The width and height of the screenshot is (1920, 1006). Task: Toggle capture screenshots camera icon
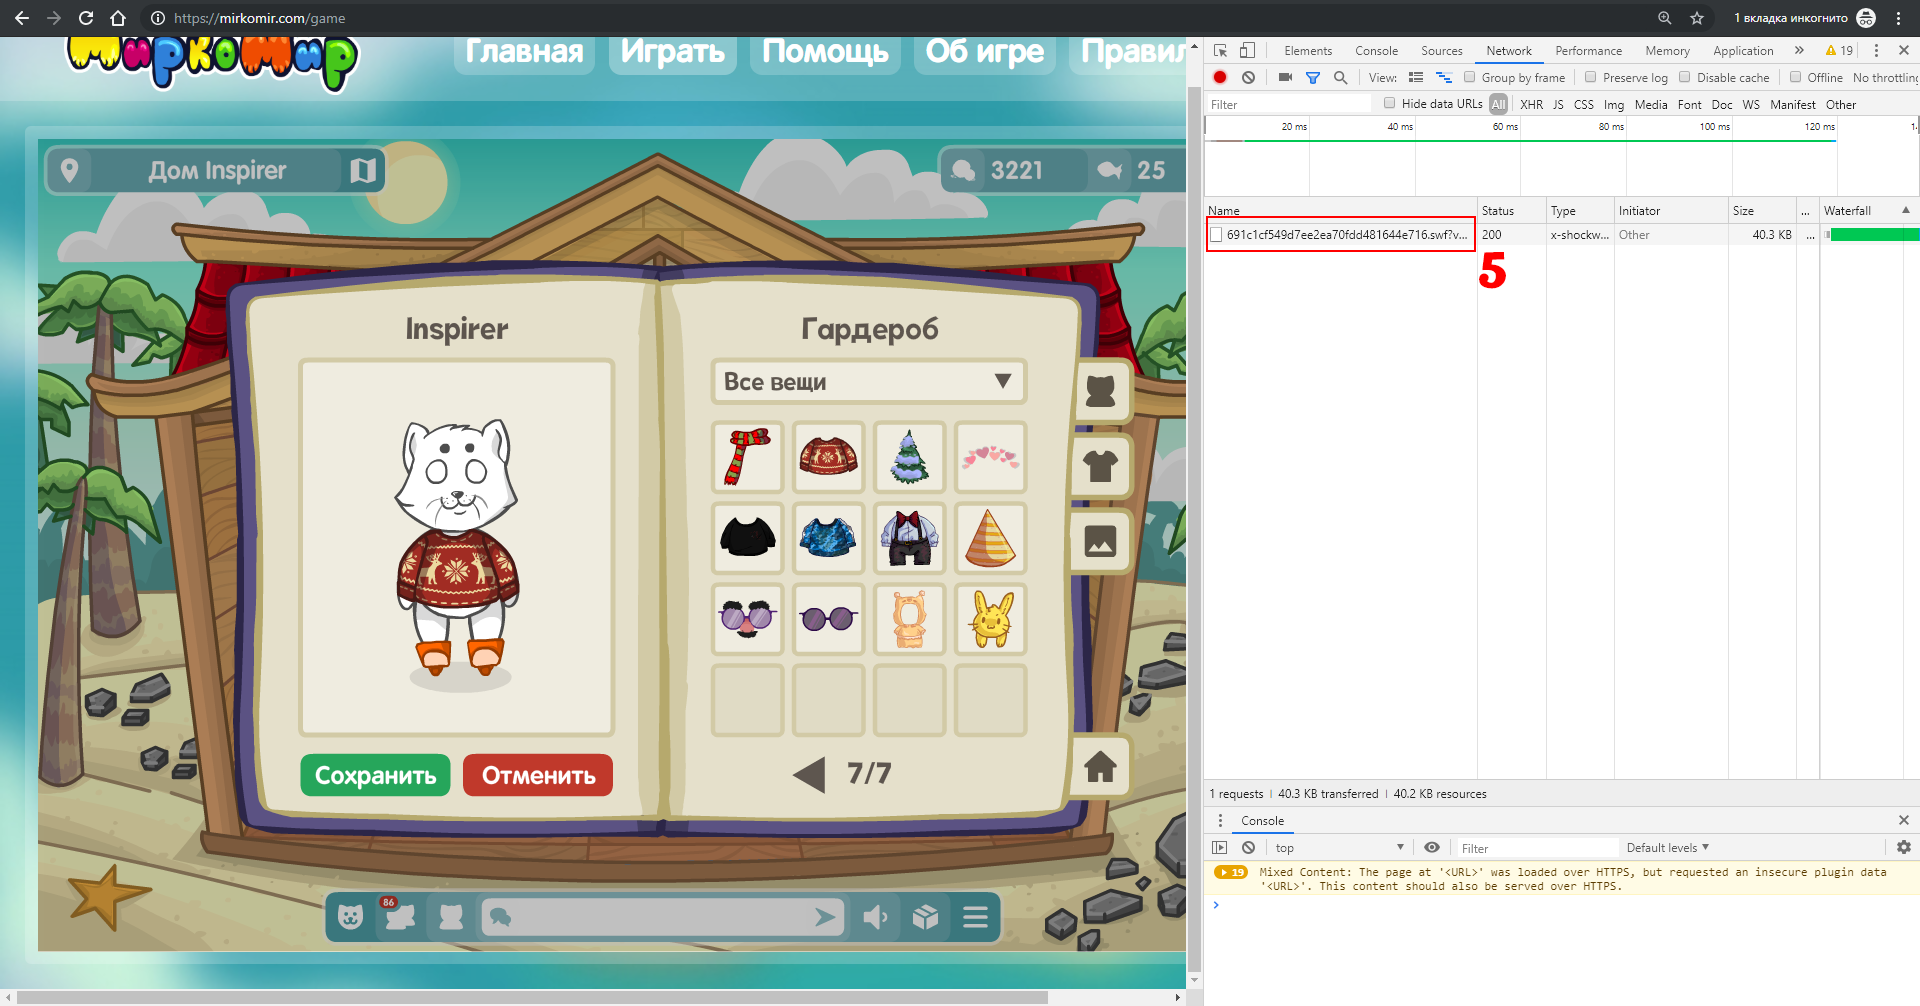point(1285,77)
